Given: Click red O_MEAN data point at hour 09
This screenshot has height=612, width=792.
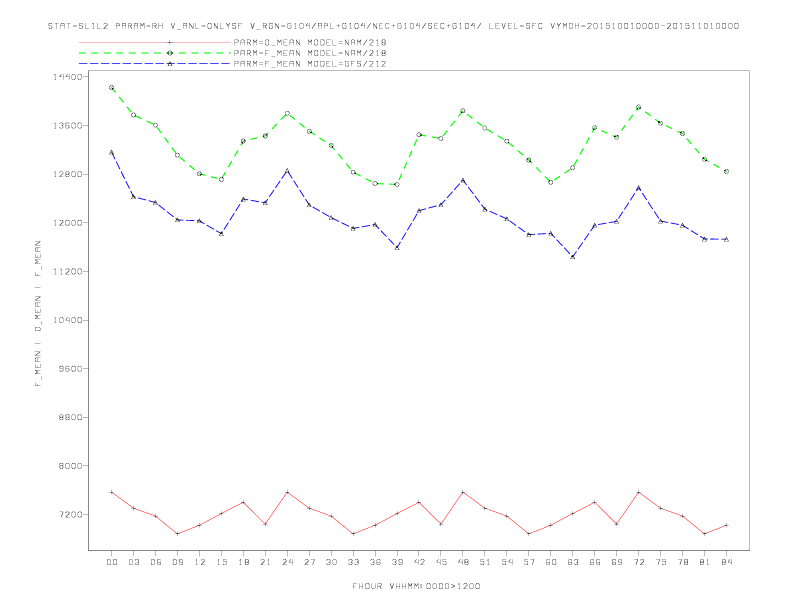Looking at the screenshot, I should [177, 534].
